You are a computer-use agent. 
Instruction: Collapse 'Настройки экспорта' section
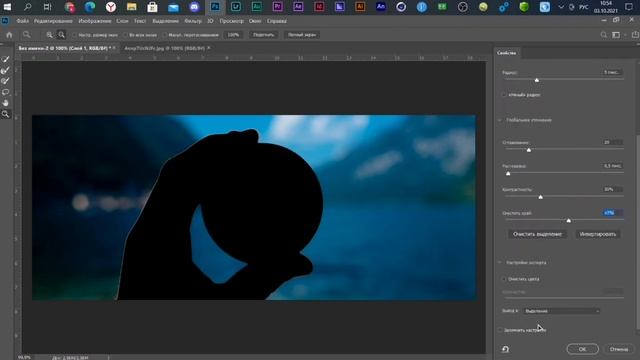click(x=500, y=262)
